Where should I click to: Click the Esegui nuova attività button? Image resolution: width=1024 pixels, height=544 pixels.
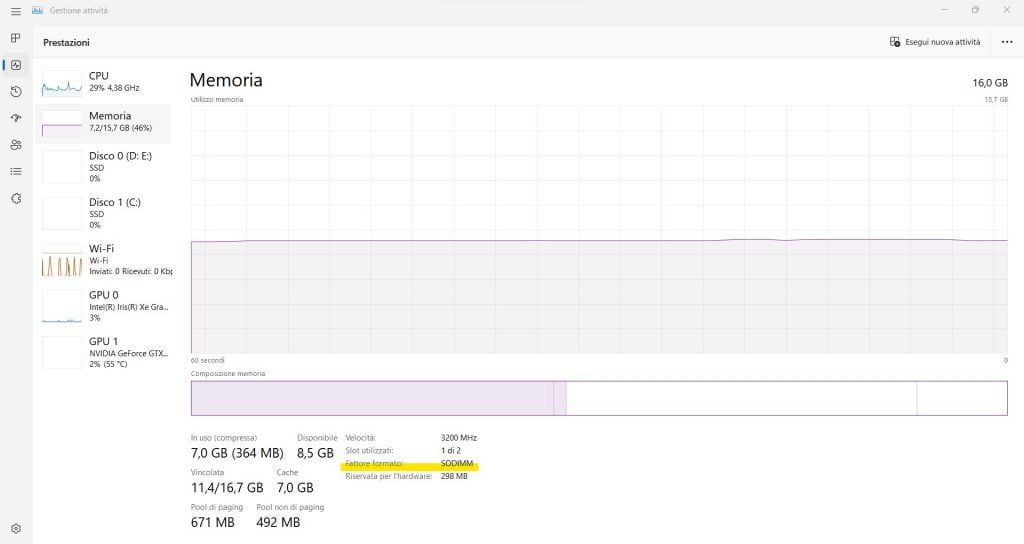pos(935,42)
